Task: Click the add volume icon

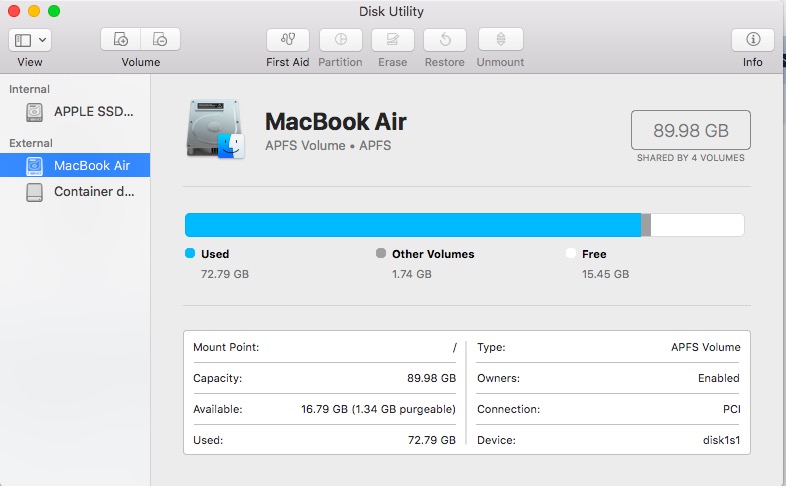Action: [x=120, y=39]
